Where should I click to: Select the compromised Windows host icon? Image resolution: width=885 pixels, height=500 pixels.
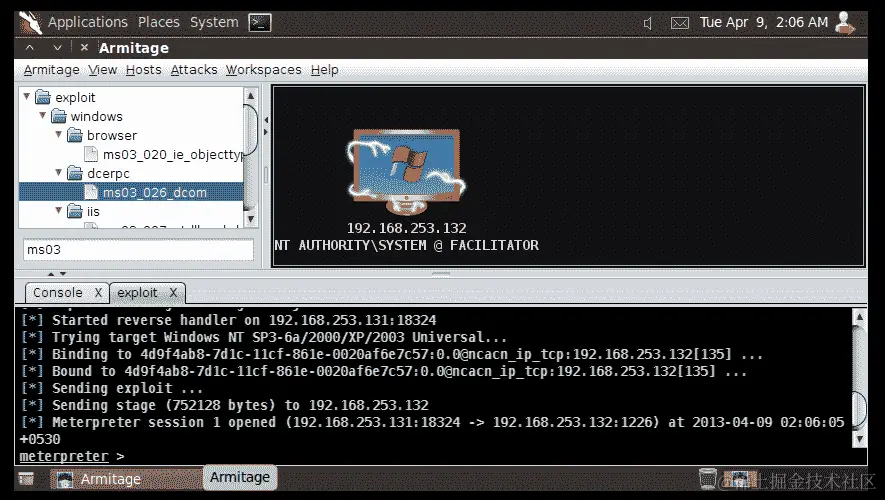(406, 171)
